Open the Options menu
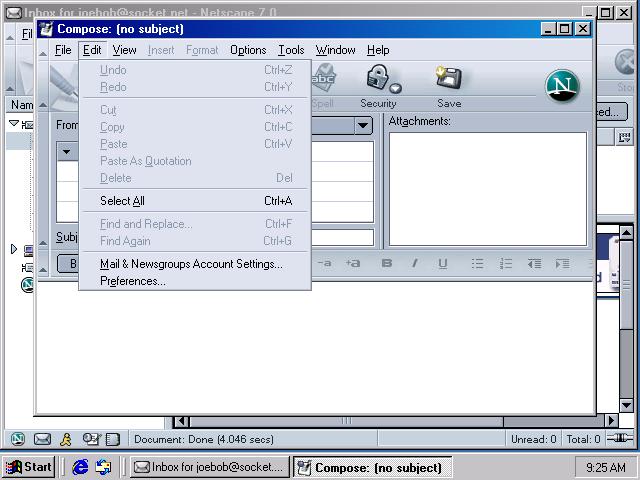Viewport: 640px width, 480px height. tap(248, 50)
